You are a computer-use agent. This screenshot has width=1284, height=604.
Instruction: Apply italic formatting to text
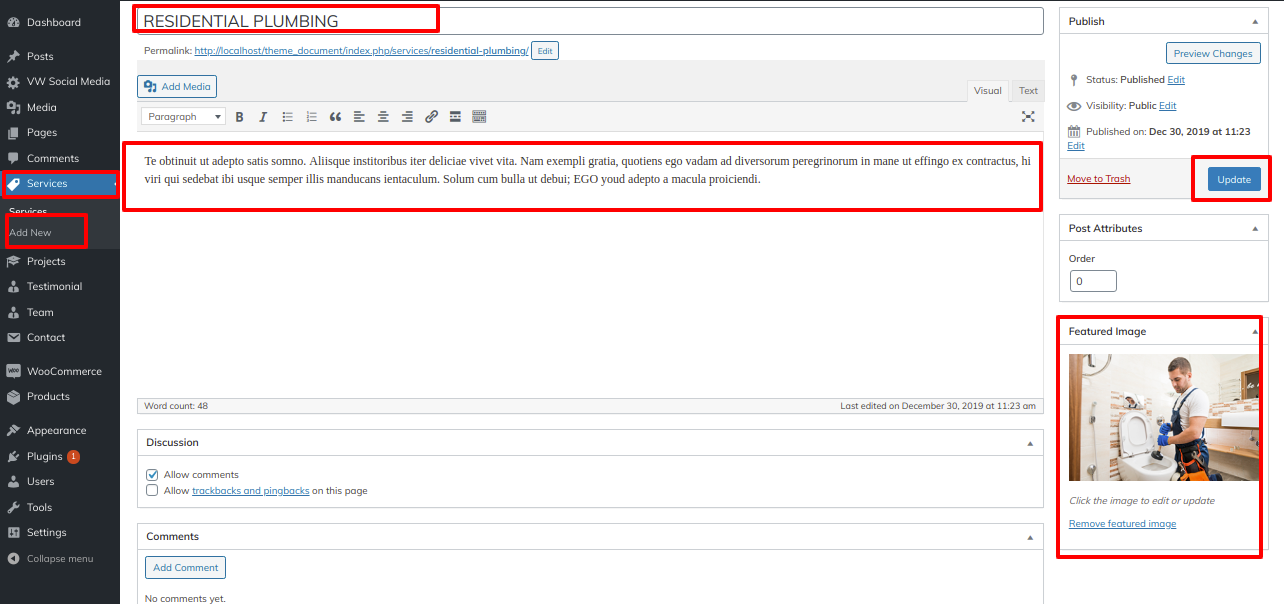click(263, 117)
